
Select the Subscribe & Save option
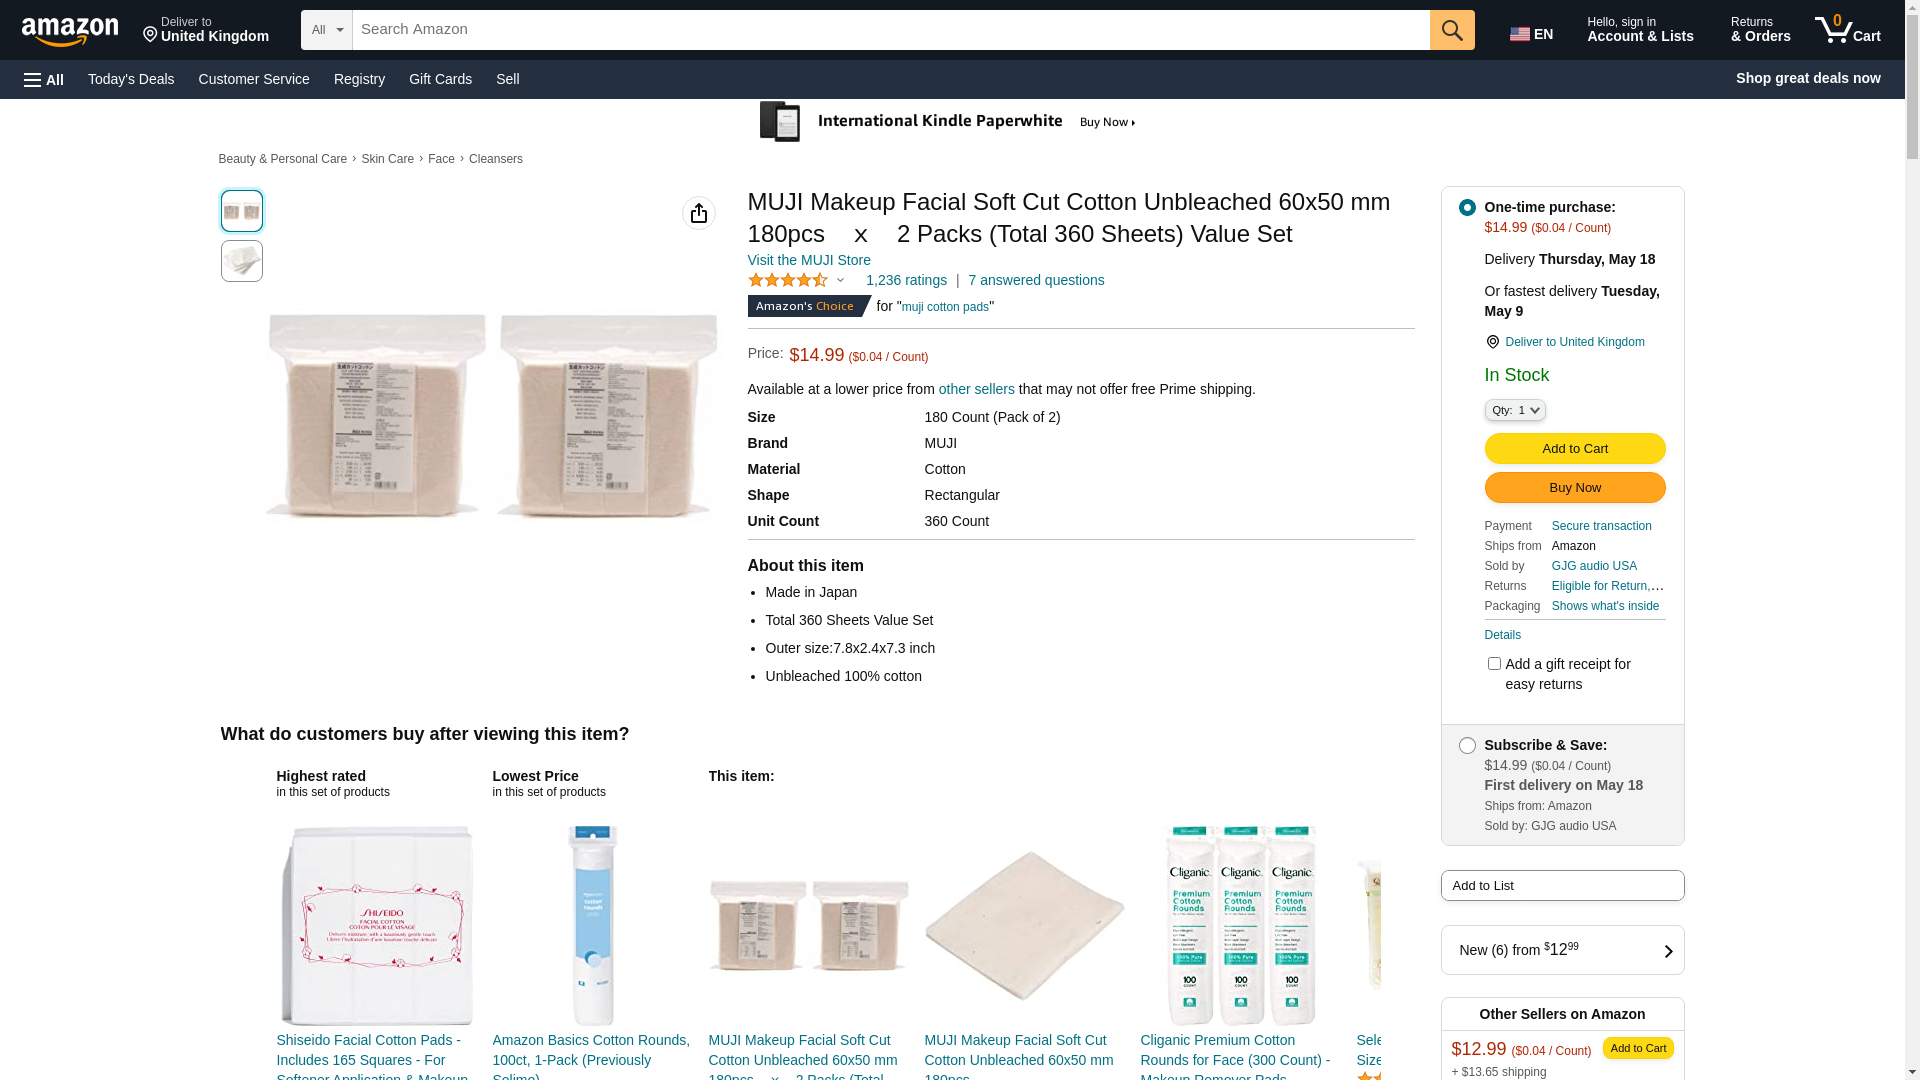click(1467, 746)
